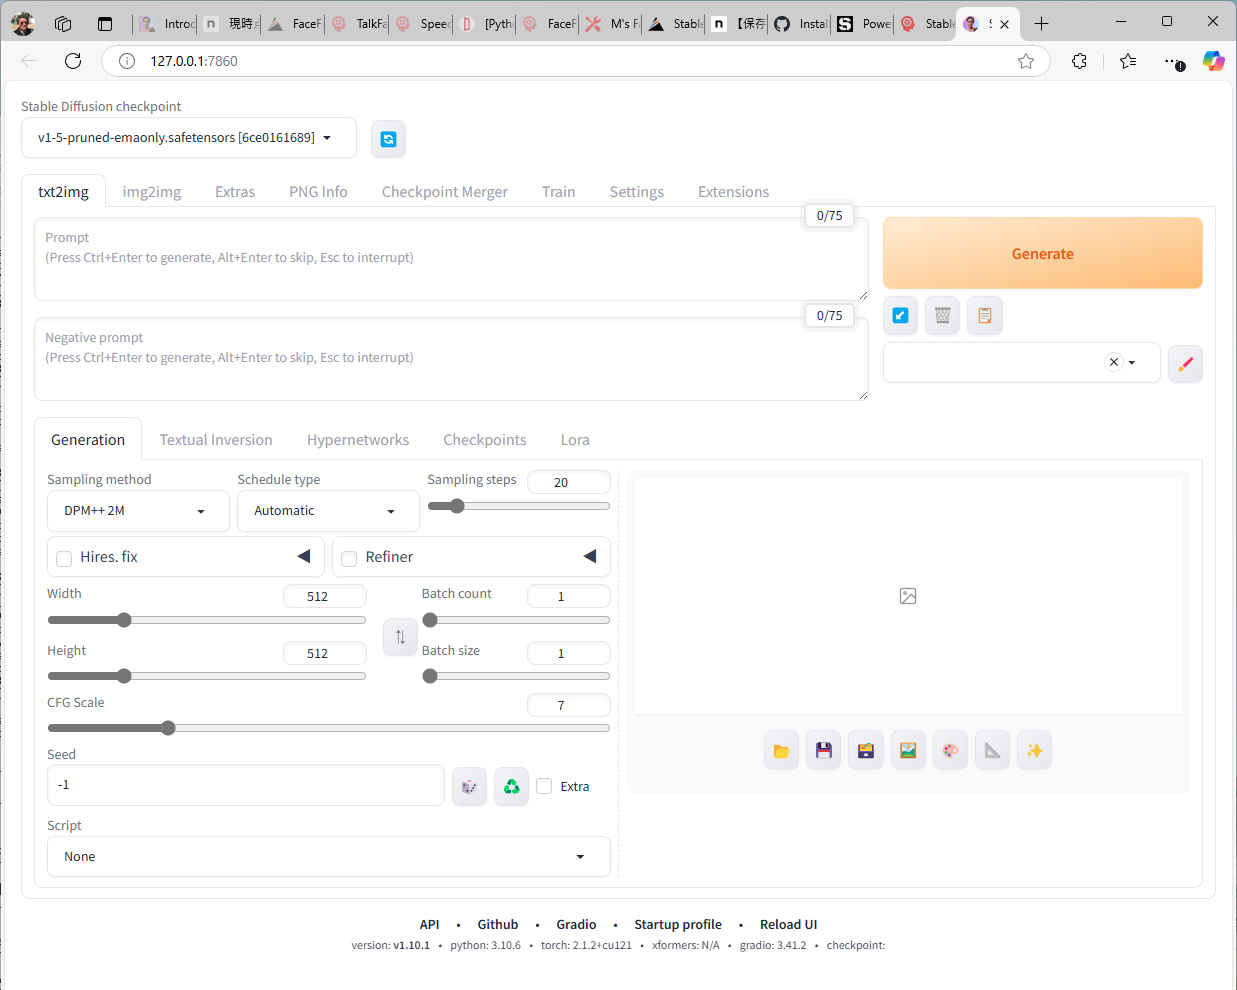This screenshot has width=1237, height=990.
Task: Enable the Hires. fix checkbox
Action: pos(64,558)
